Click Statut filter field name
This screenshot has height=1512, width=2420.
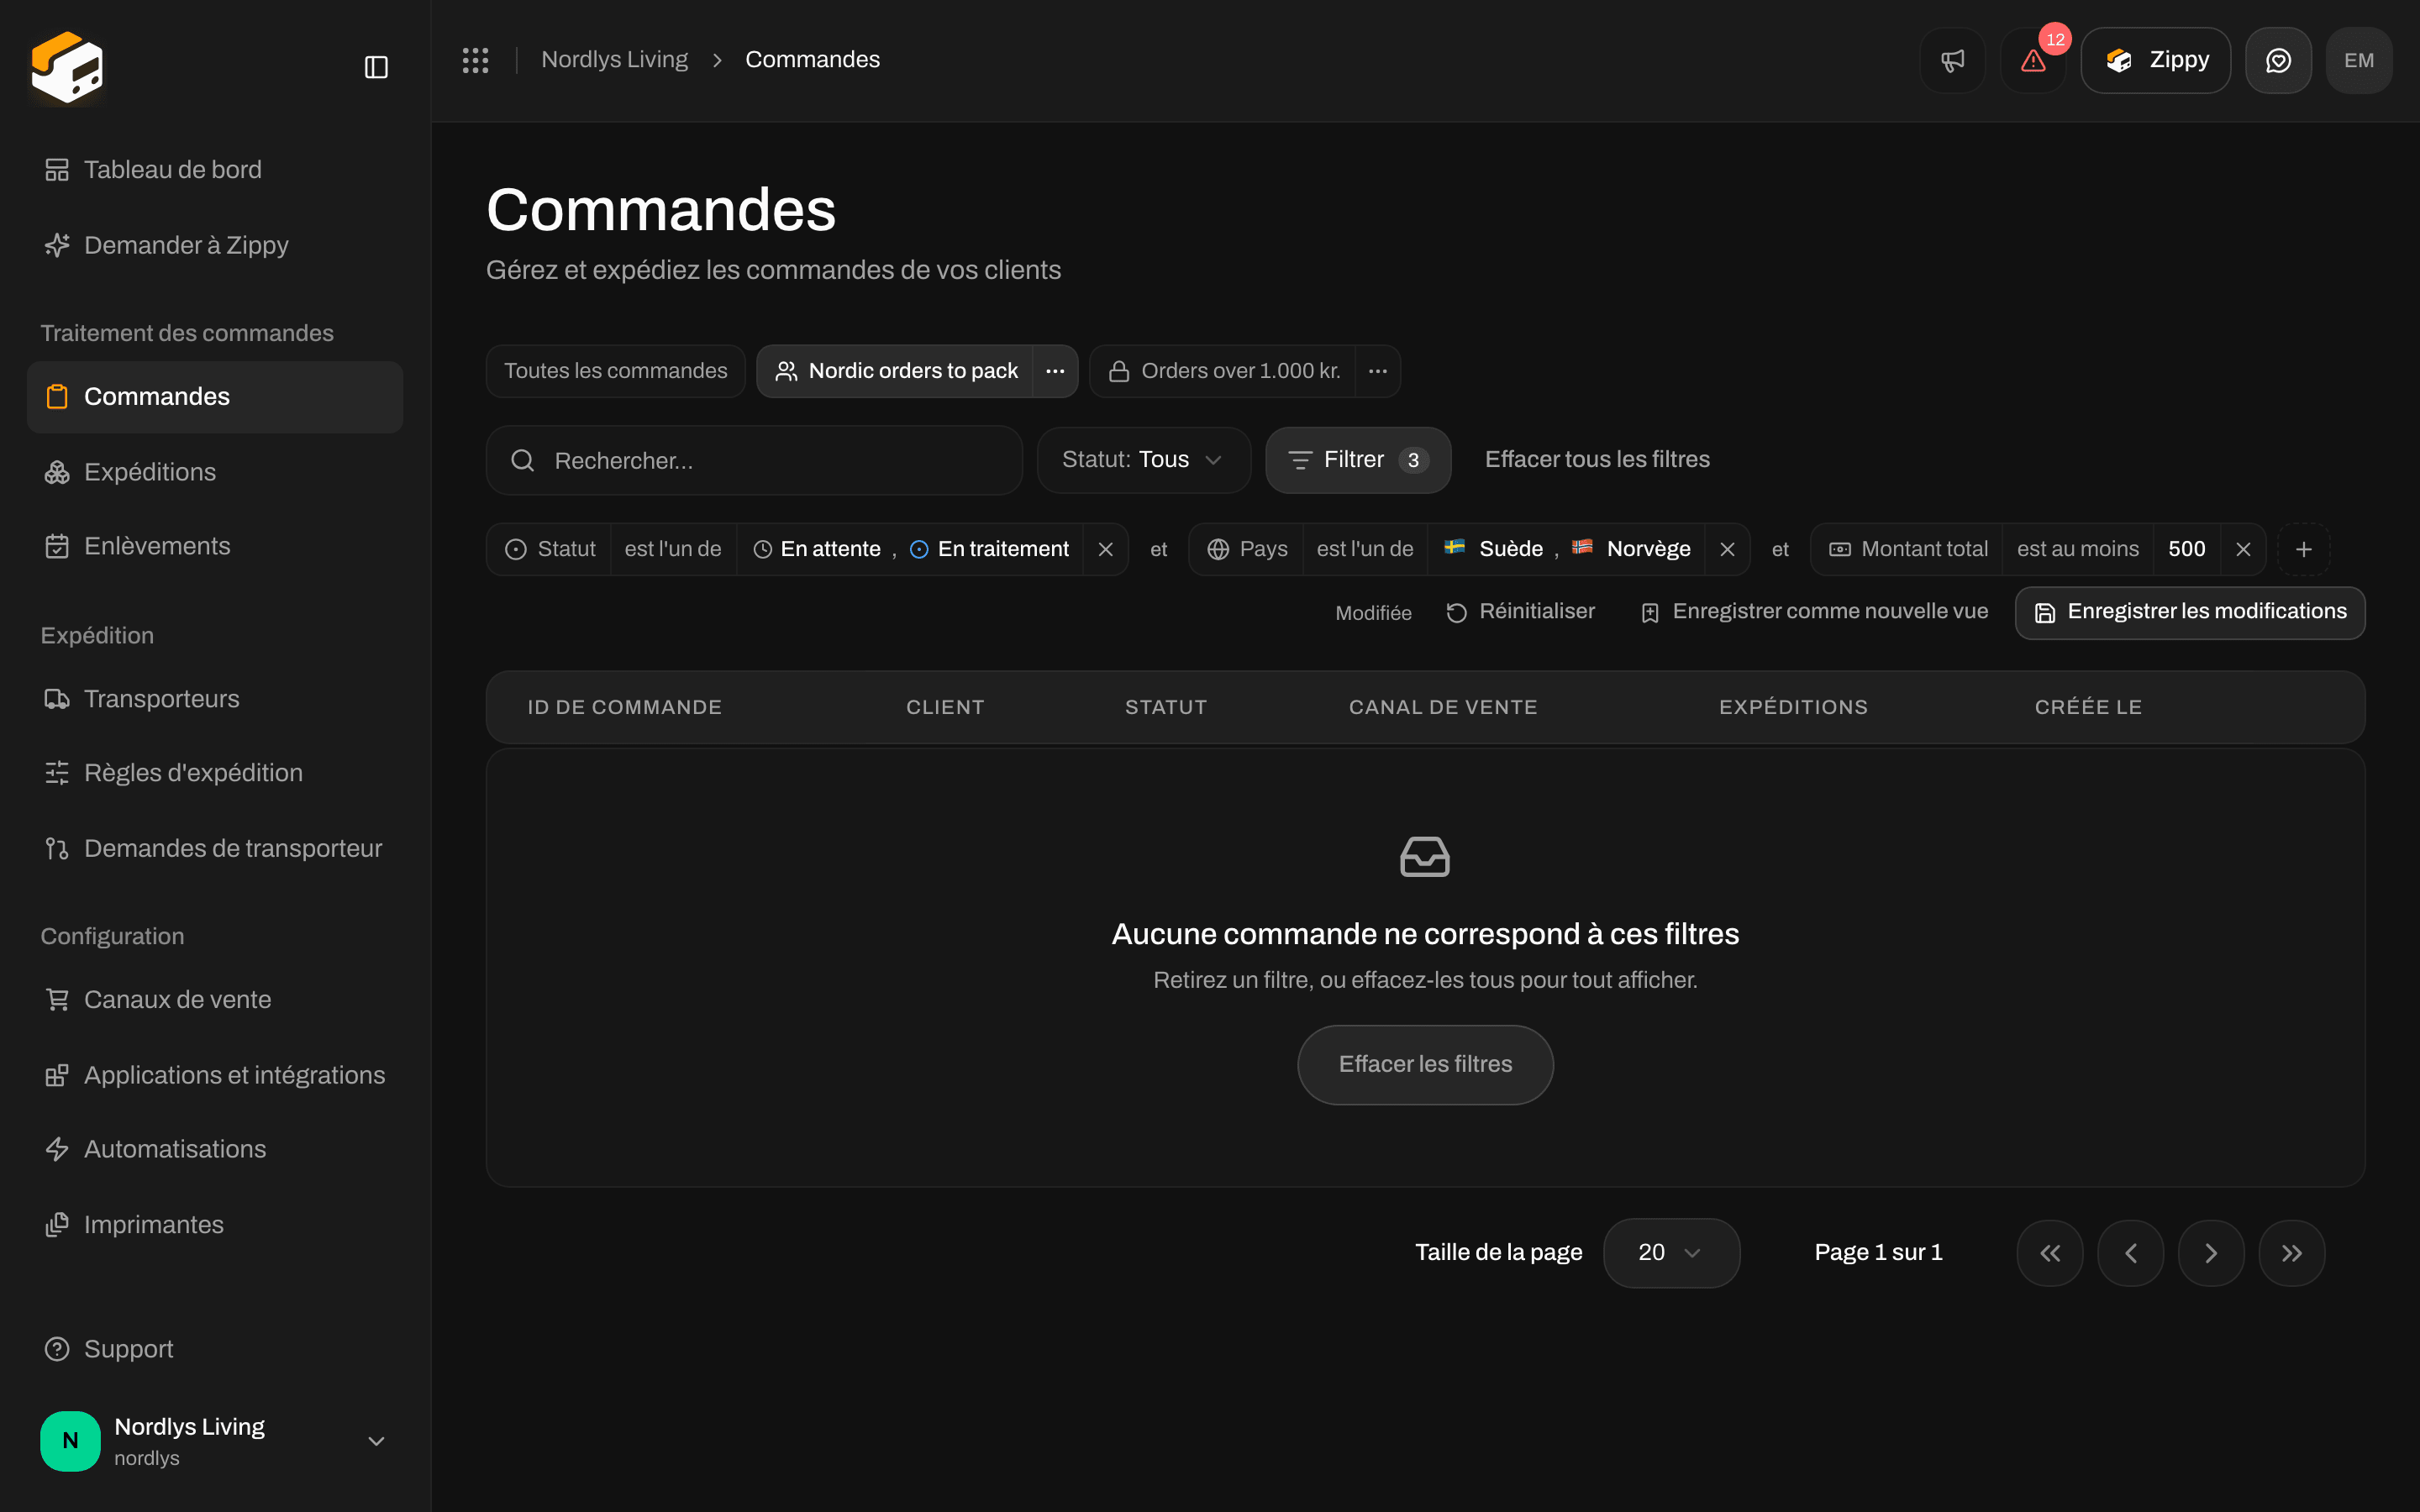[549, 549]
